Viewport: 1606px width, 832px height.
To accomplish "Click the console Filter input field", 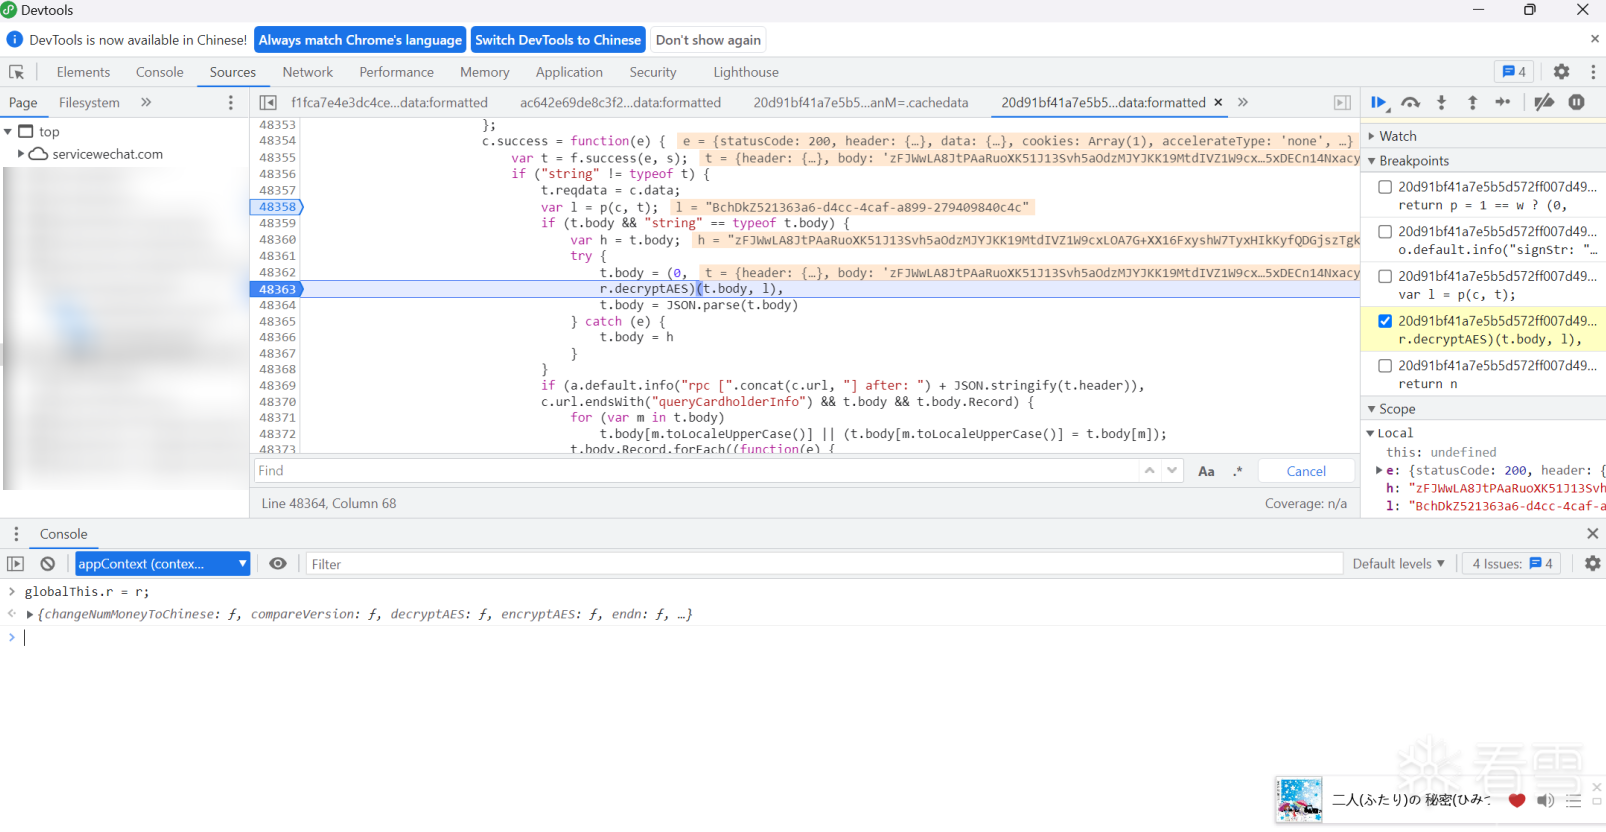I will 820,564.
